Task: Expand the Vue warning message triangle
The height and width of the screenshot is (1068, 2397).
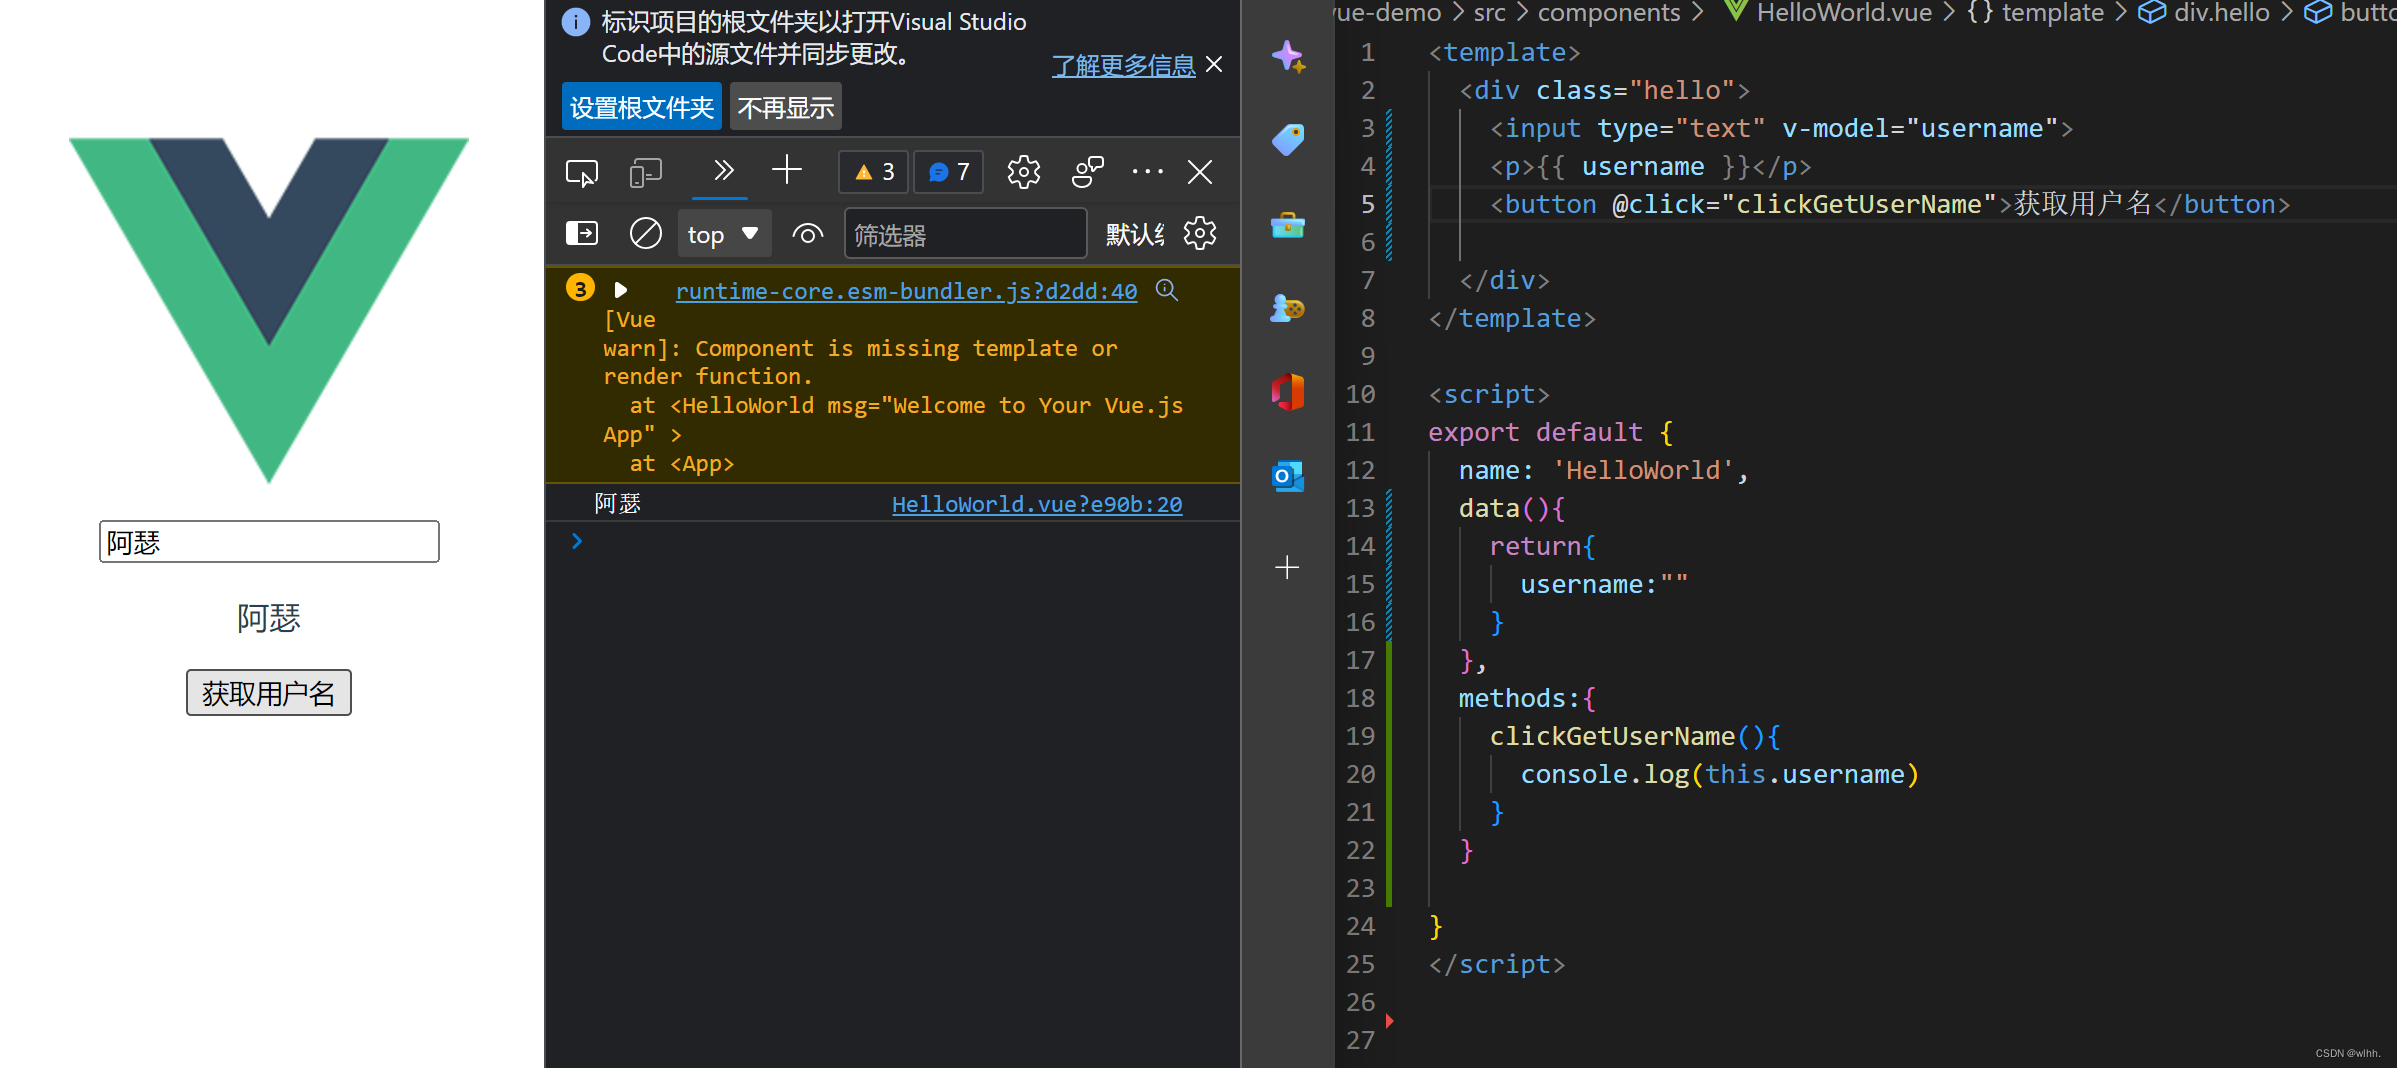Action: pos(620,290)
